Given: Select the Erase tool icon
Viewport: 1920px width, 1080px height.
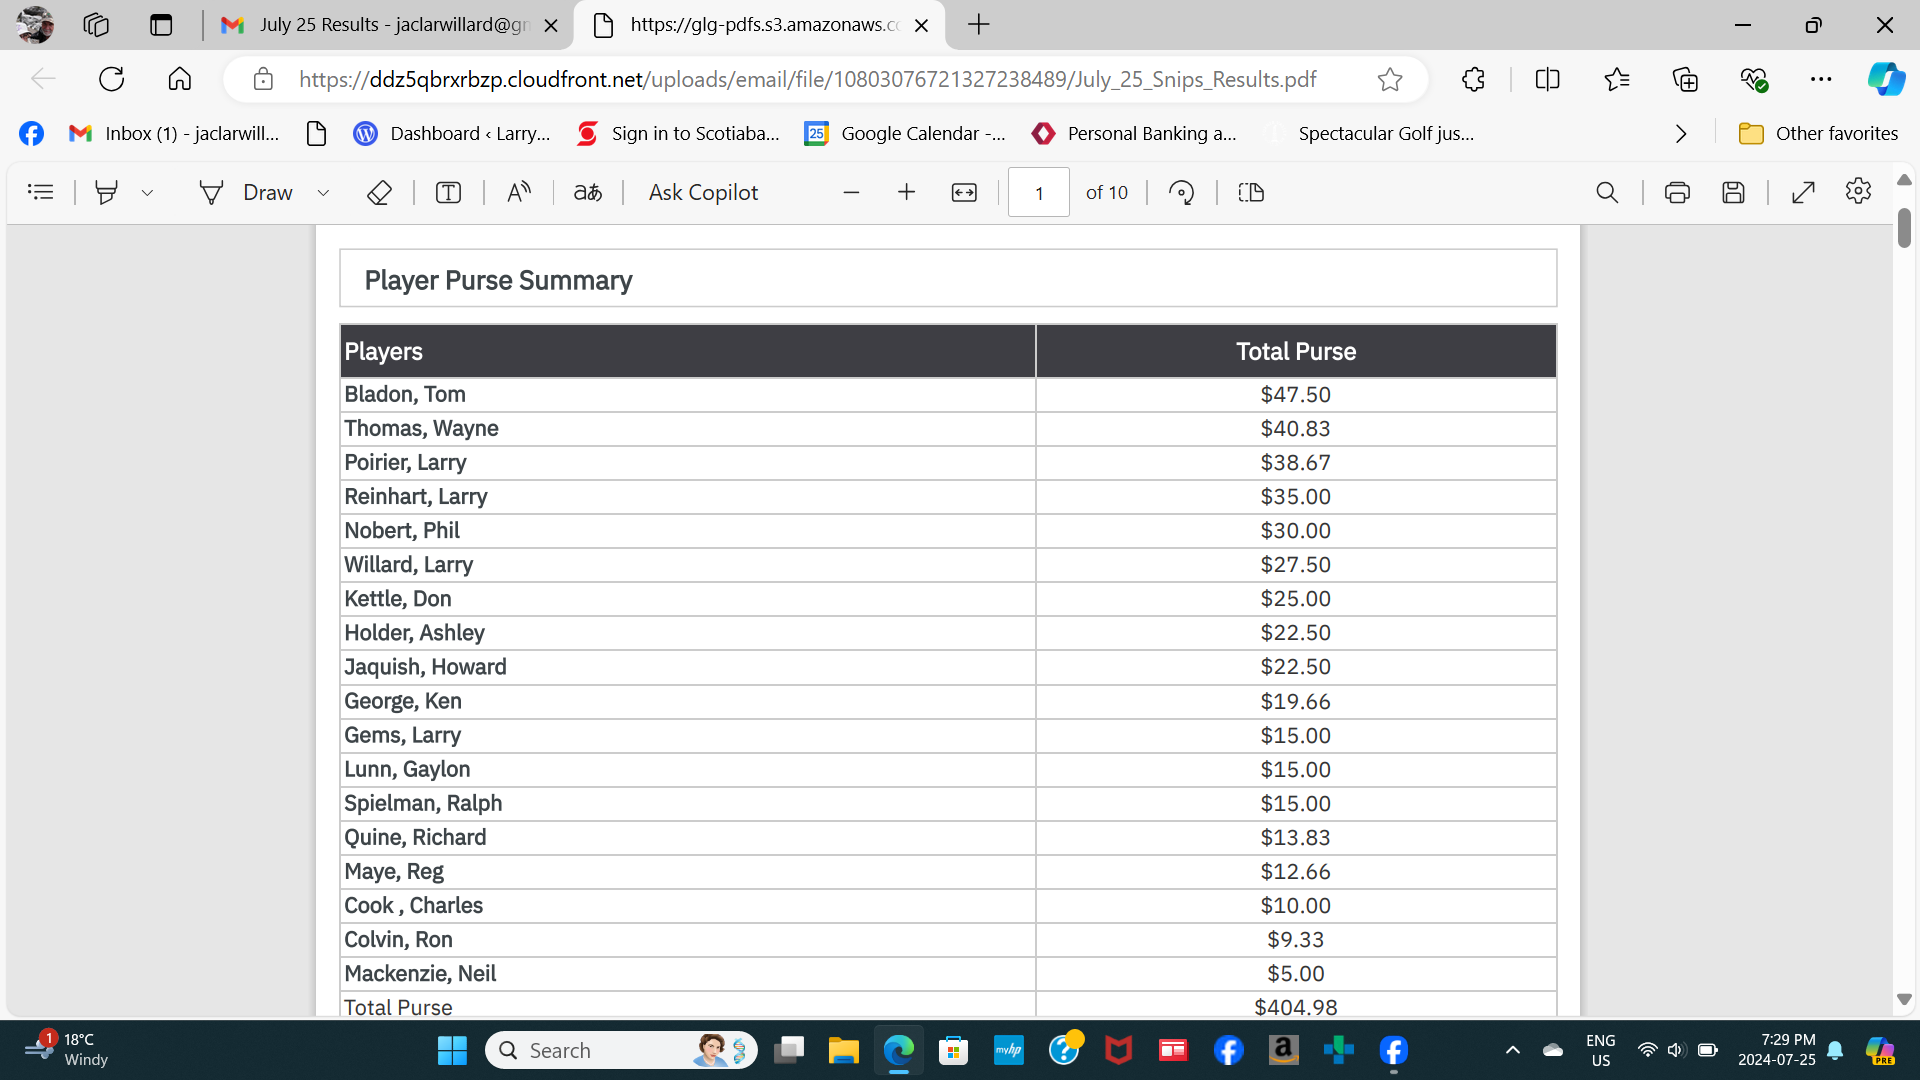Looking at the screenshot, I should [x=379, y=192].
